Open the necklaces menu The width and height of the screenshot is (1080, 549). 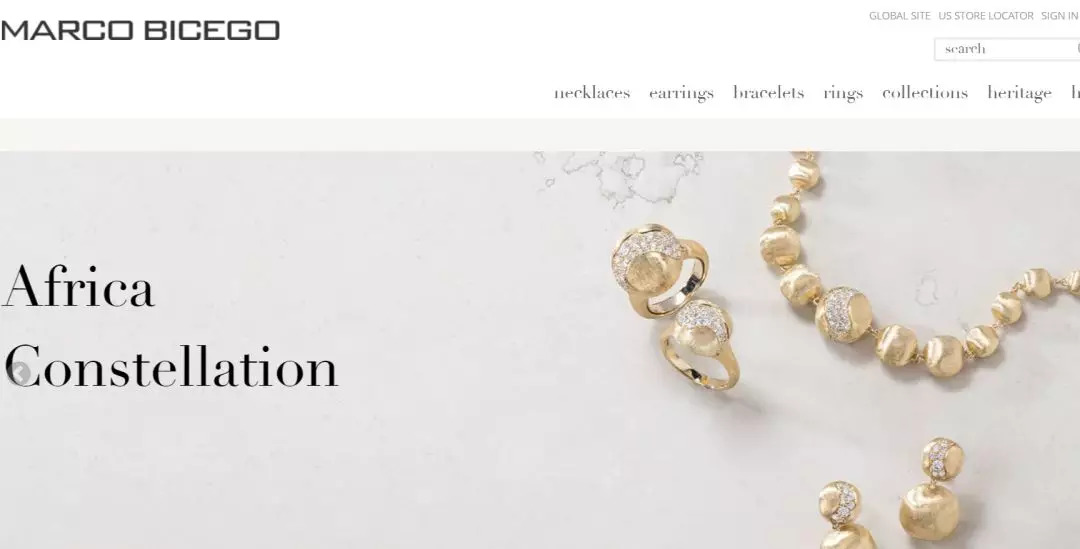tap(592, 93)
